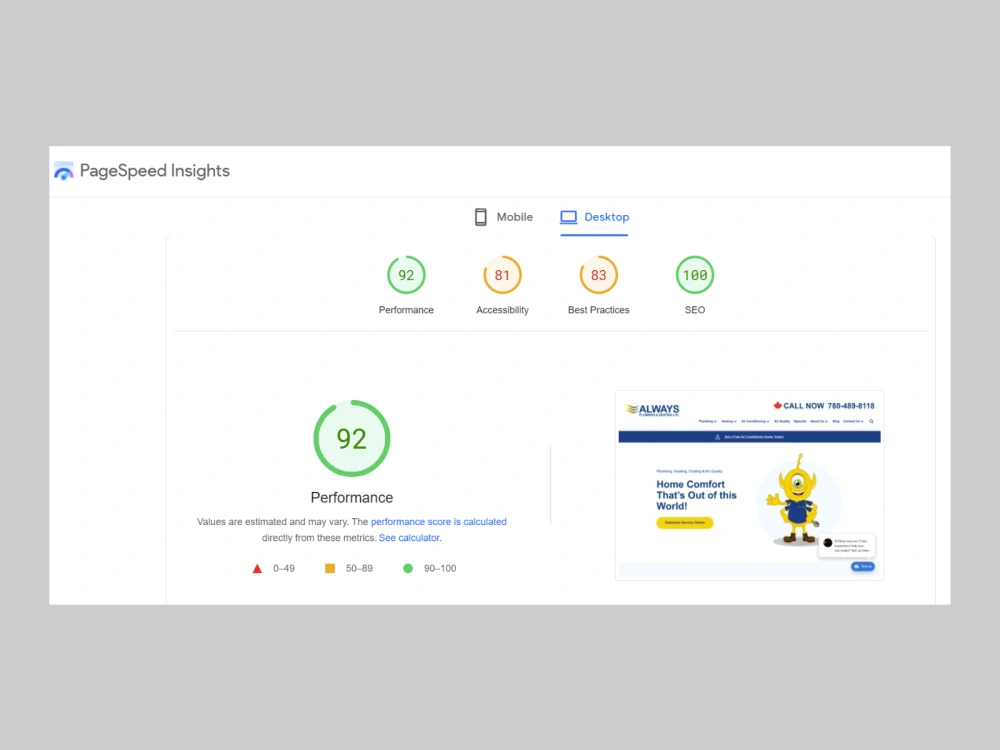Switch to the Mobile tab
Viewport: 1000px width, 750px height.
(x=503, y=217)
